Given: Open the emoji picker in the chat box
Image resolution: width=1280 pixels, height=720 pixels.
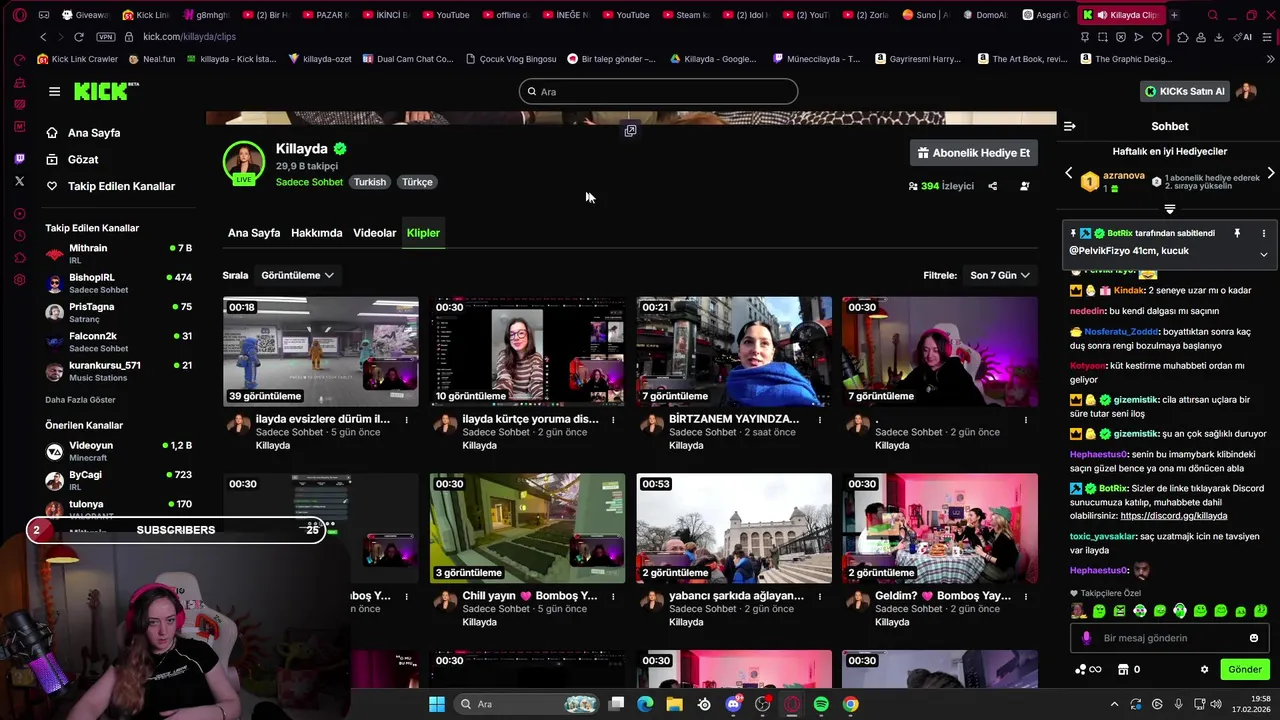Looking at the screenshot, I should click(1254, 638).
